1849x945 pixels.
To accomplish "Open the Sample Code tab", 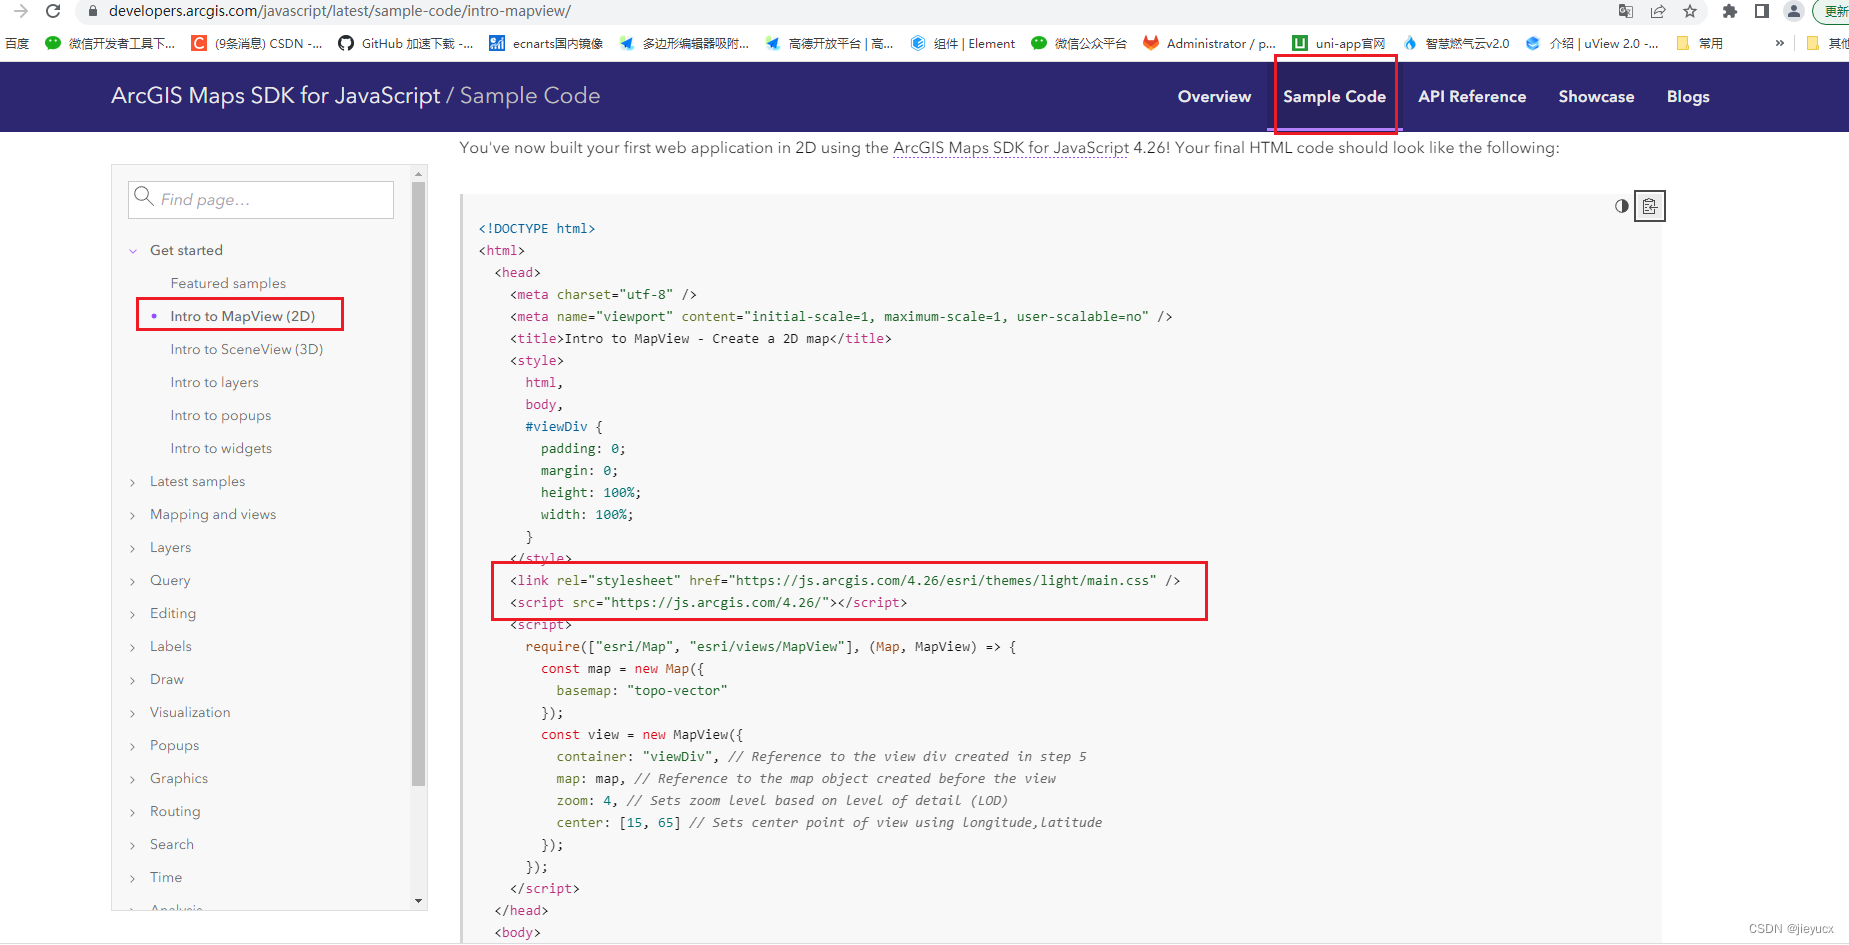I will tap(1334, 96).
